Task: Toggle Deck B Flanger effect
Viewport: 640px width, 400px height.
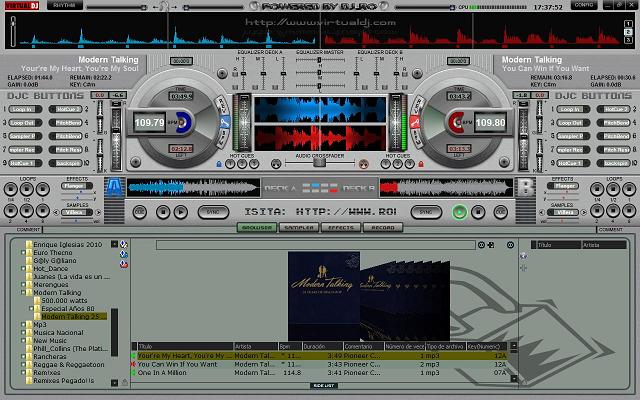Action: (562, 186)
